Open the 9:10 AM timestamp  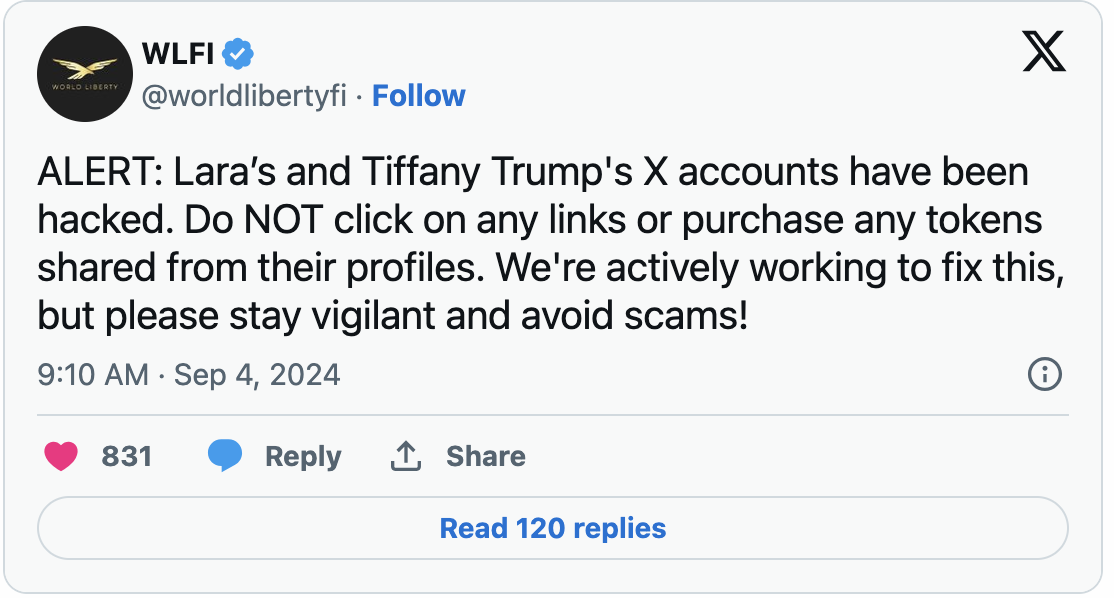click(x=93, y=375)
